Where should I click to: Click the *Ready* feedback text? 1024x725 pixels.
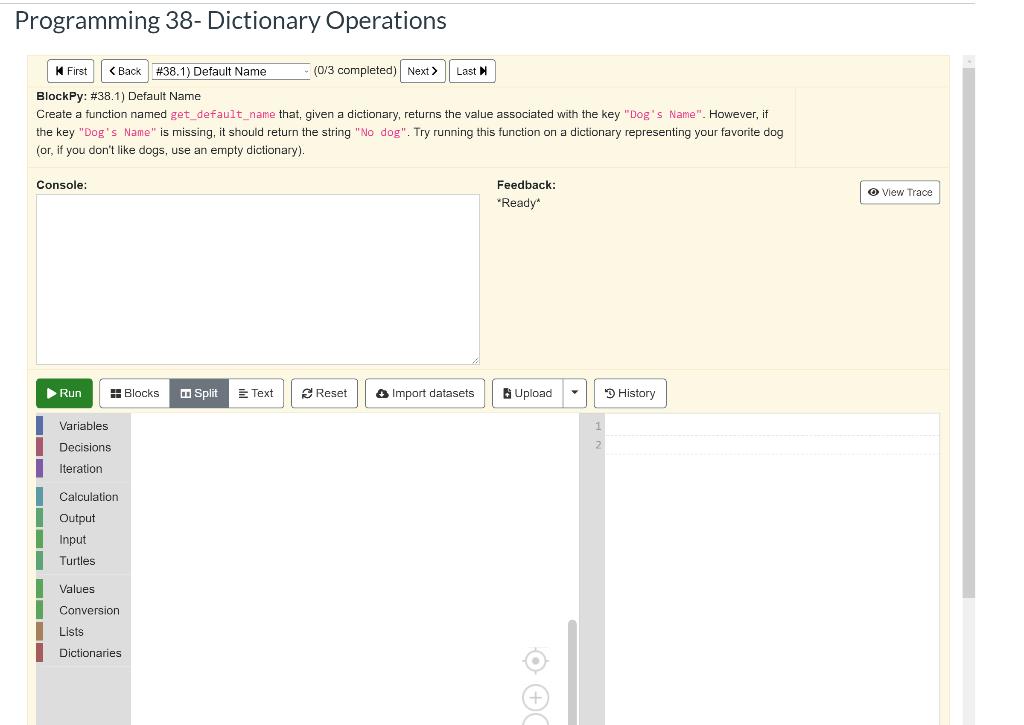point(519,203)
